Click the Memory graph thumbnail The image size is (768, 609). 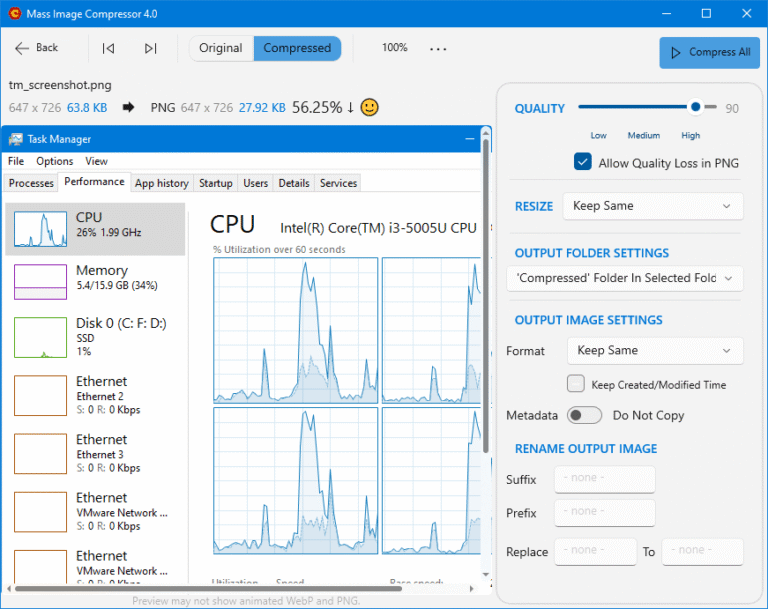(x=40, y=282)
